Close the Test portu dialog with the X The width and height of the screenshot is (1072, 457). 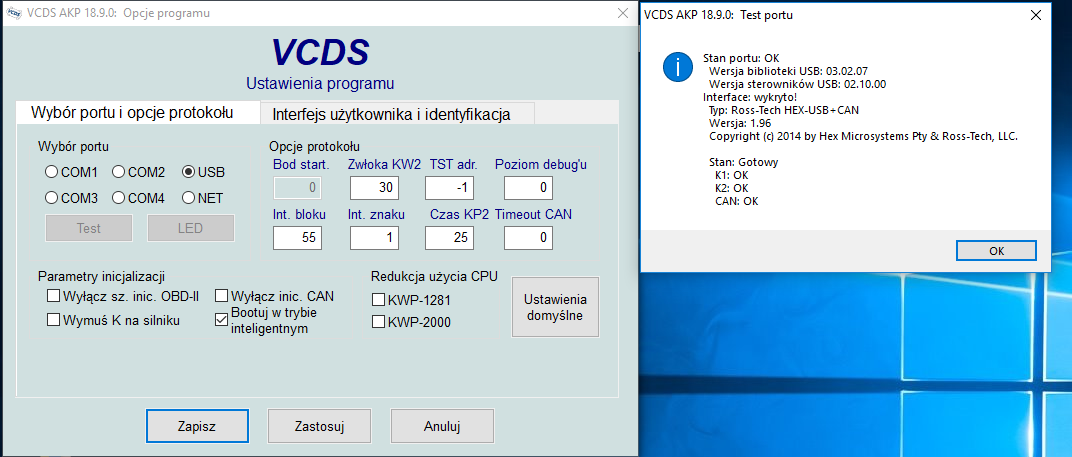(1036, 14)
